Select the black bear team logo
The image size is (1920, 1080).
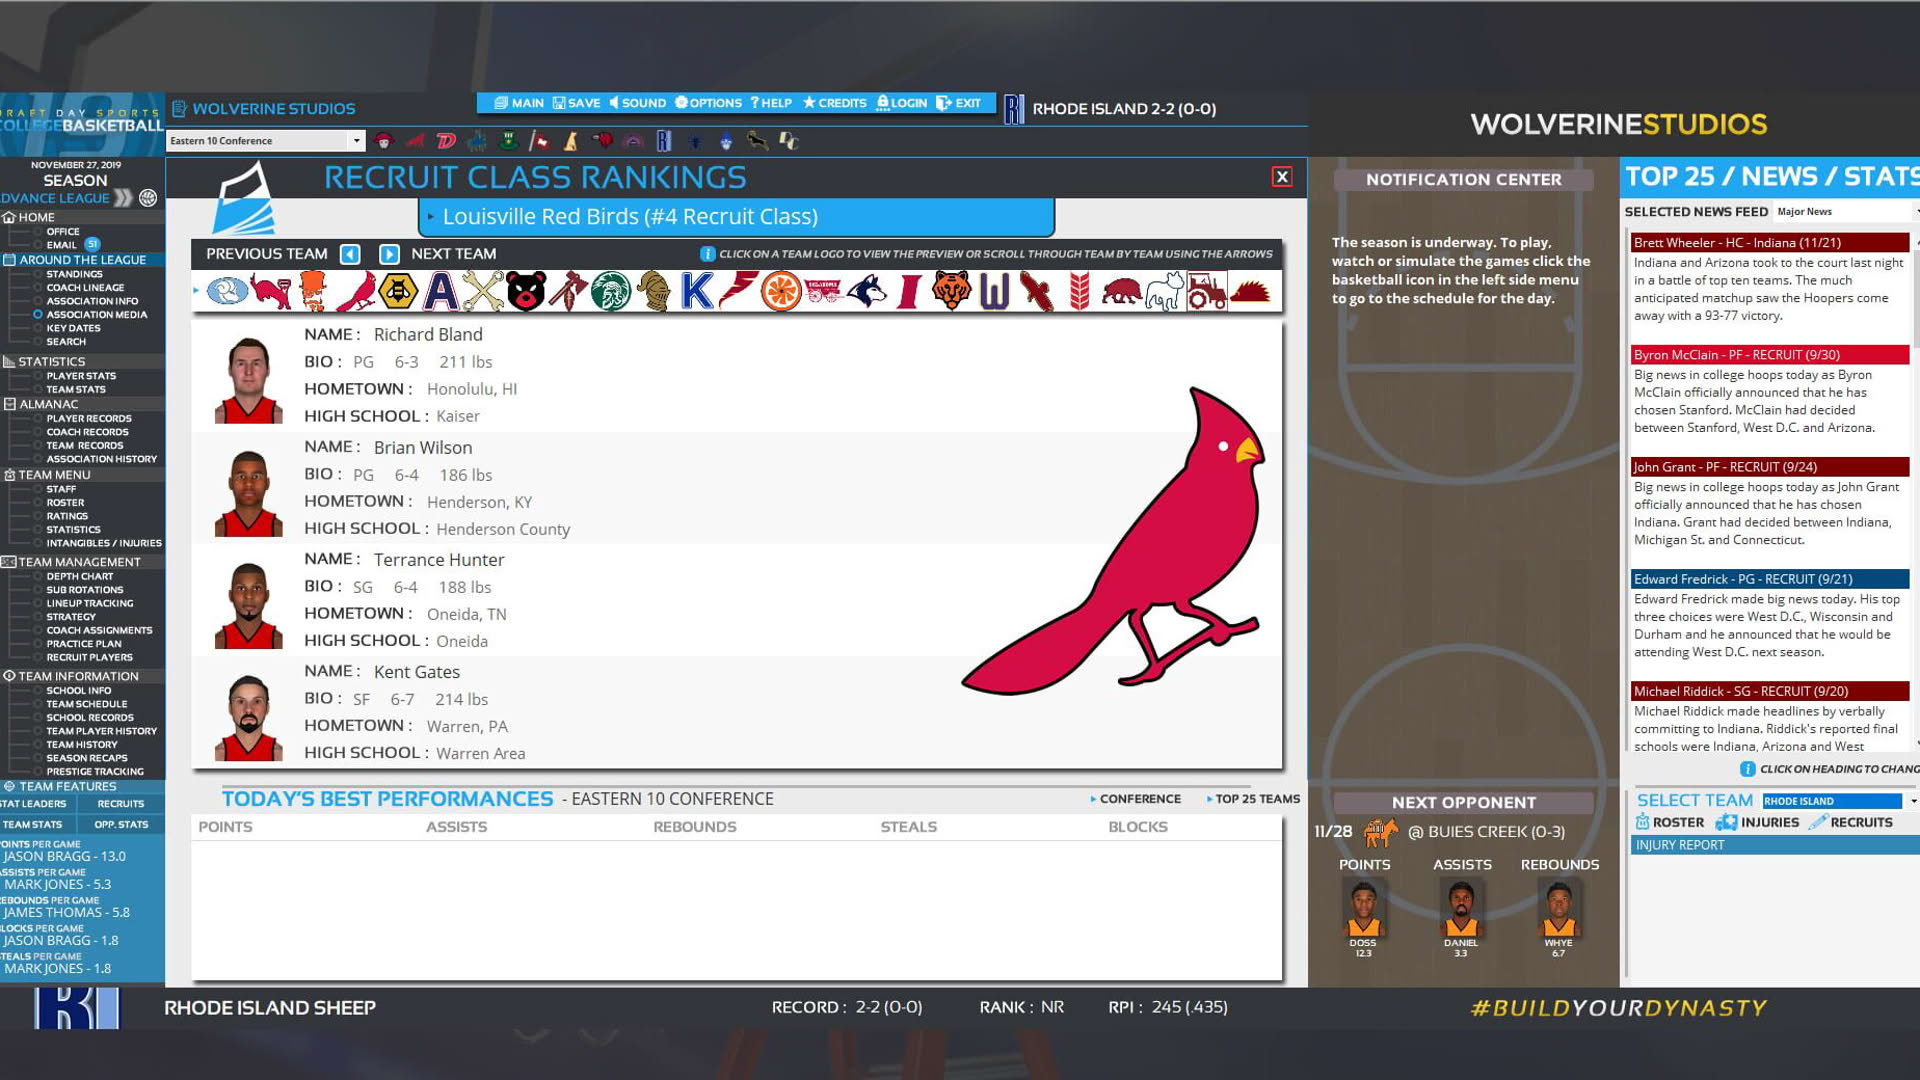pyautogui.click(x=525, y=291)
